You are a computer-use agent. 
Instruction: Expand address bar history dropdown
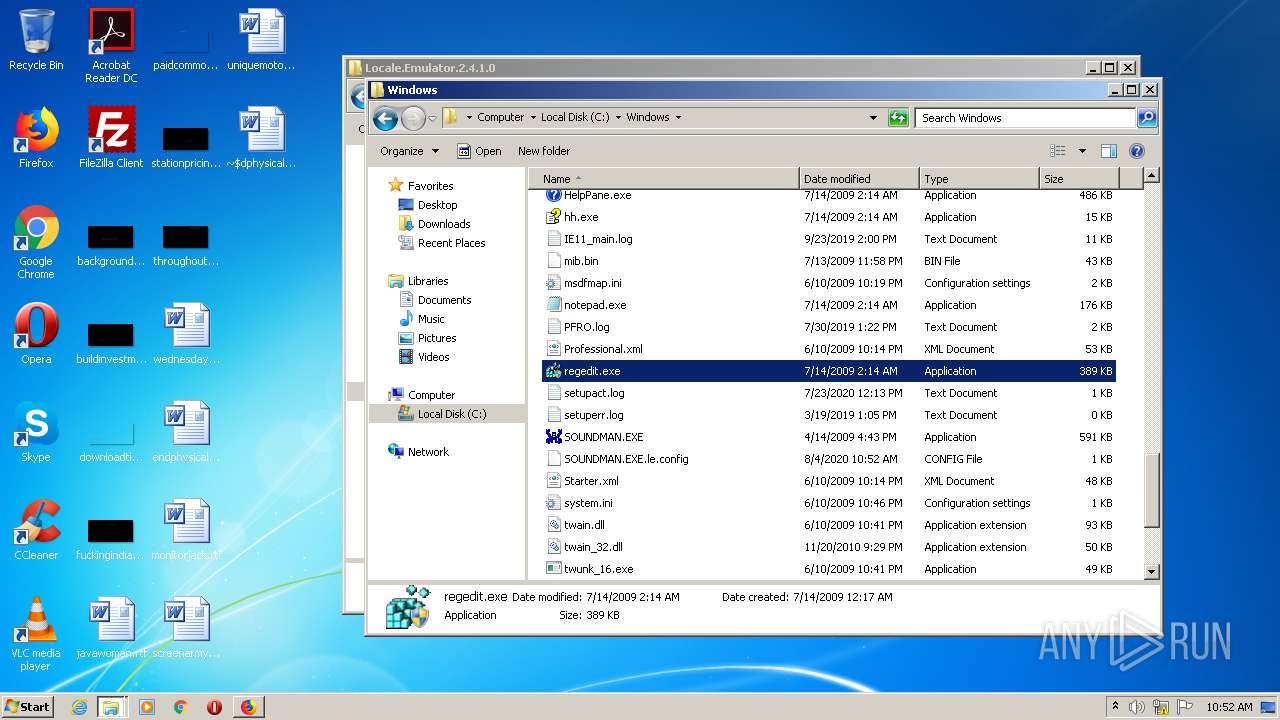pos(873,118)
